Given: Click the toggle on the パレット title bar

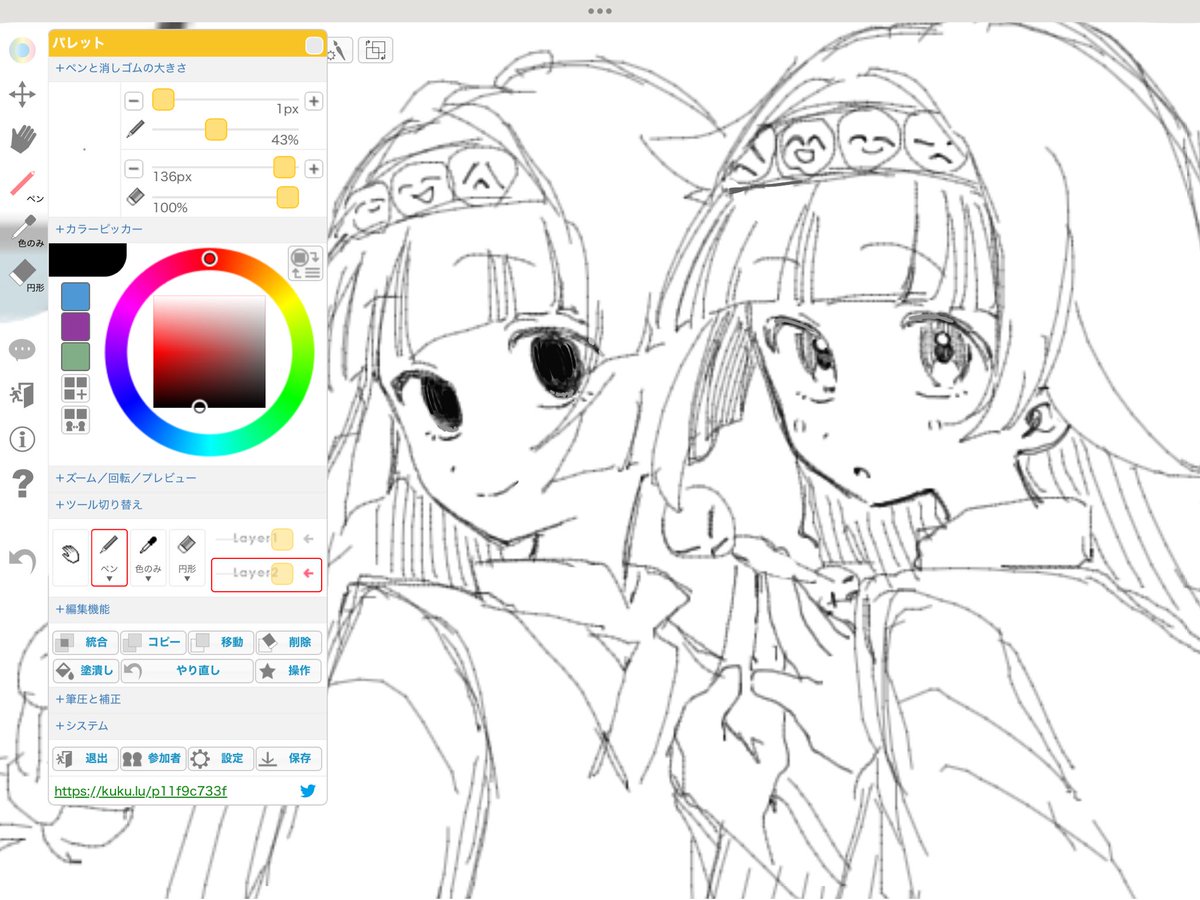Looking at the screenshot, I should coord(314,45).
